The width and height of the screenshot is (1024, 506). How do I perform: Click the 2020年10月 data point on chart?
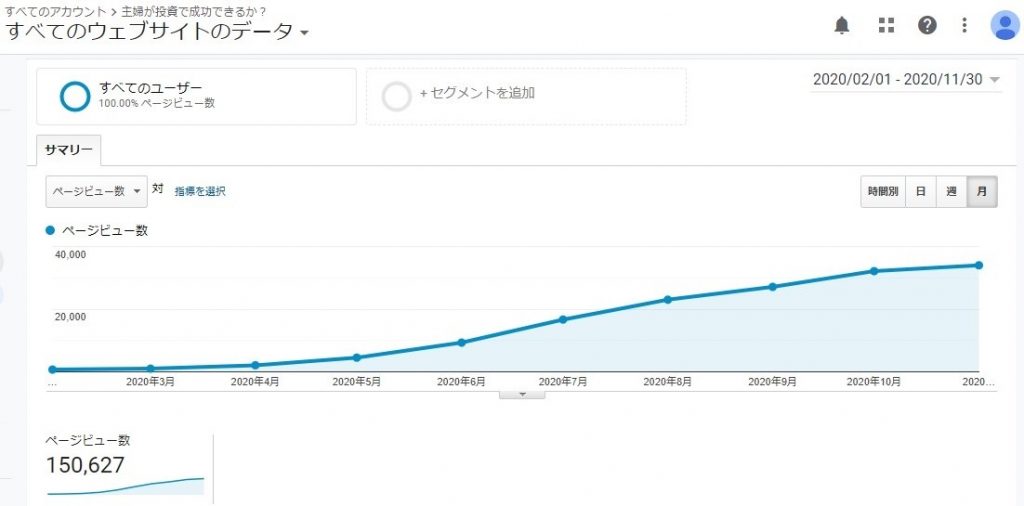(x=874, y=271)
